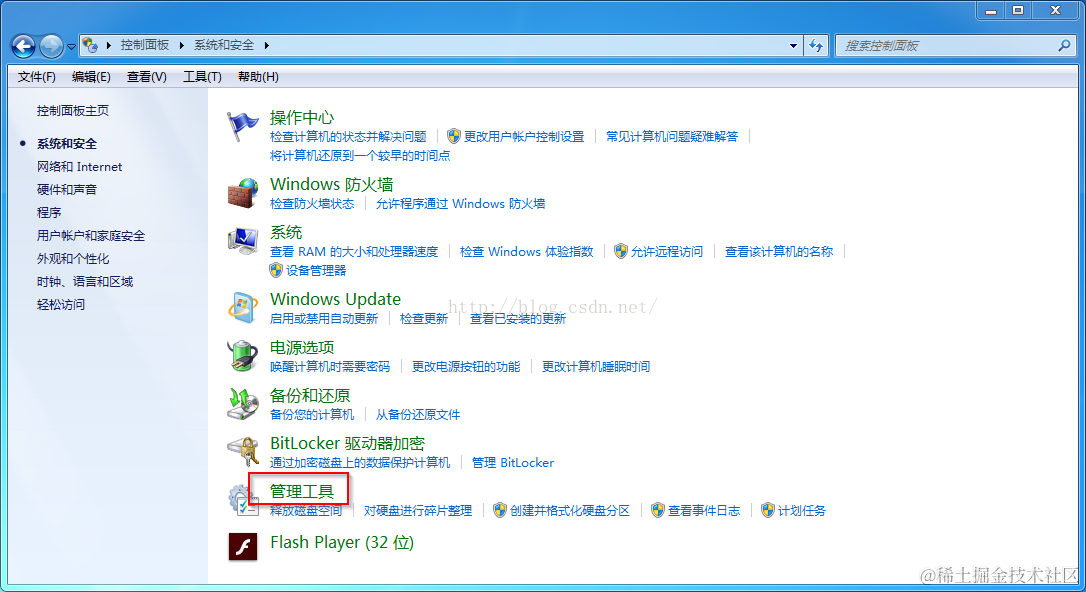Open the 电源选项 heading link
This screenshot has height=592, width=1086.
coord(302,348)
